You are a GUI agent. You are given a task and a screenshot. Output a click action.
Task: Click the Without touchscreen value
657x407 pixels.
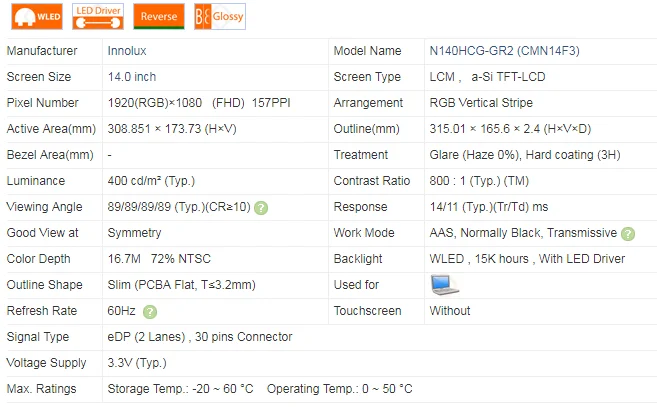tap(450, 311)
